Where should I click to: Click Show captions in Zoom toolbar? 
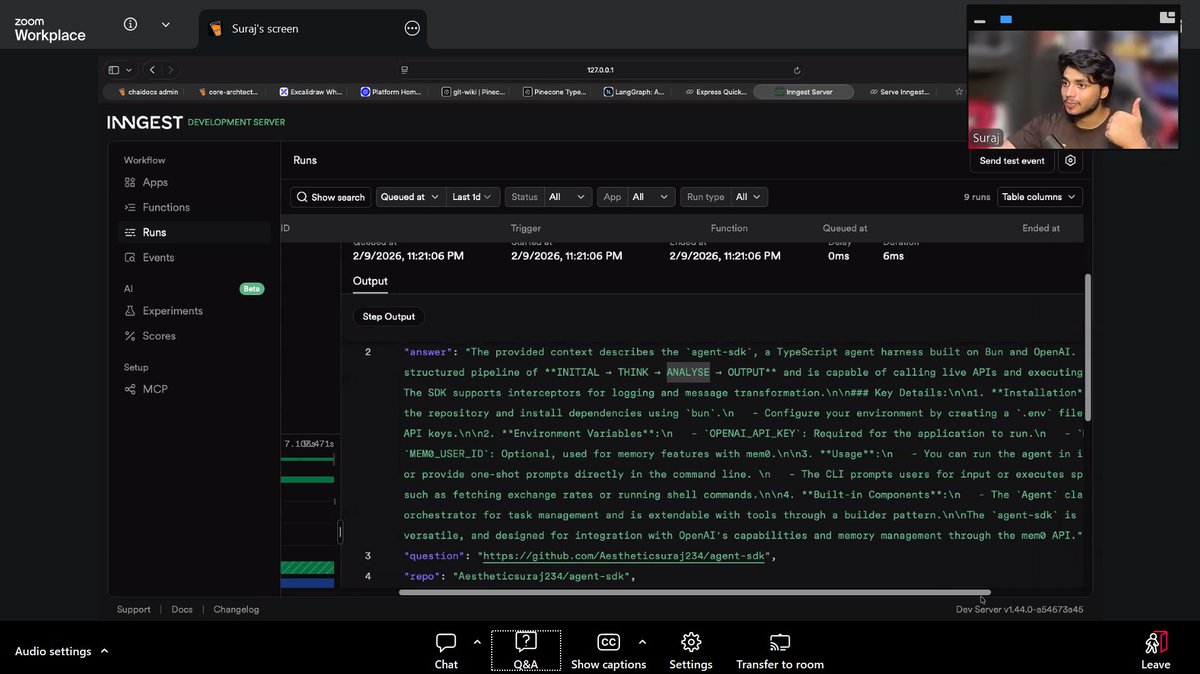tap(608, 651)
